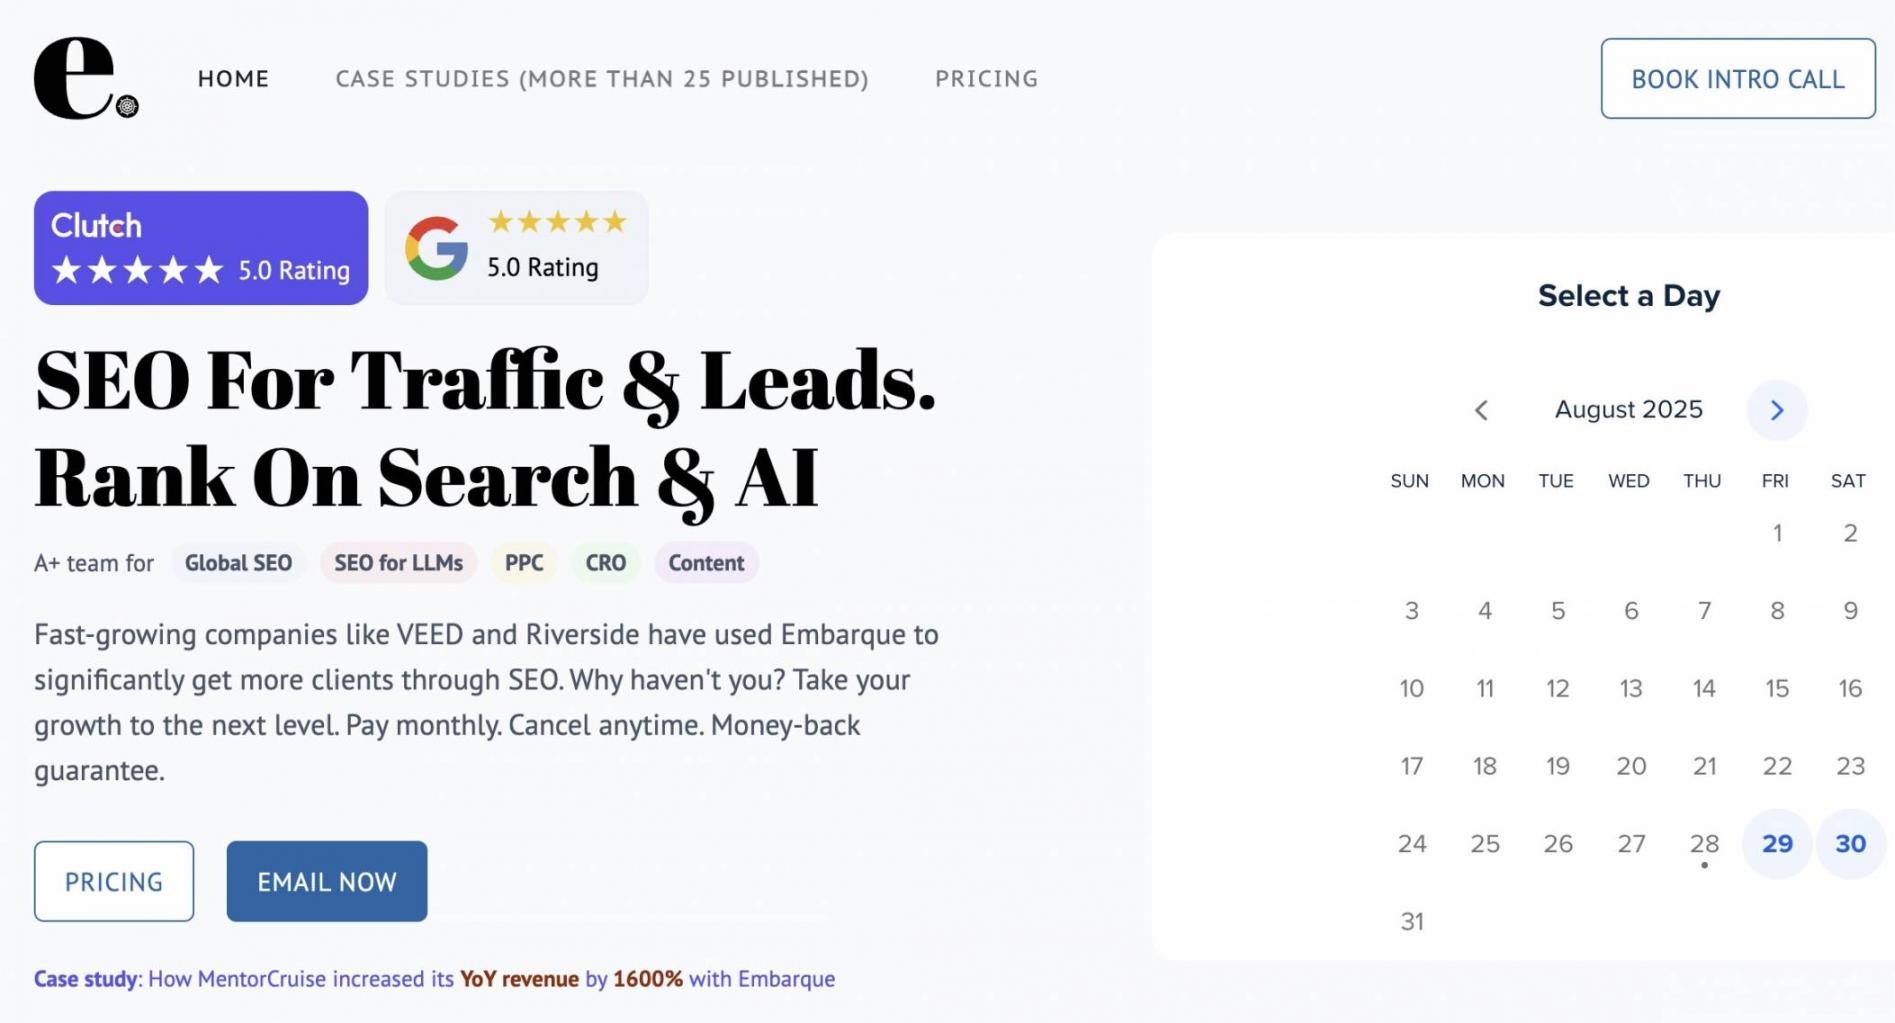Click the EMAIL NOW button
This screenshot has height=1023, width=1895.
tap(327, 881)
